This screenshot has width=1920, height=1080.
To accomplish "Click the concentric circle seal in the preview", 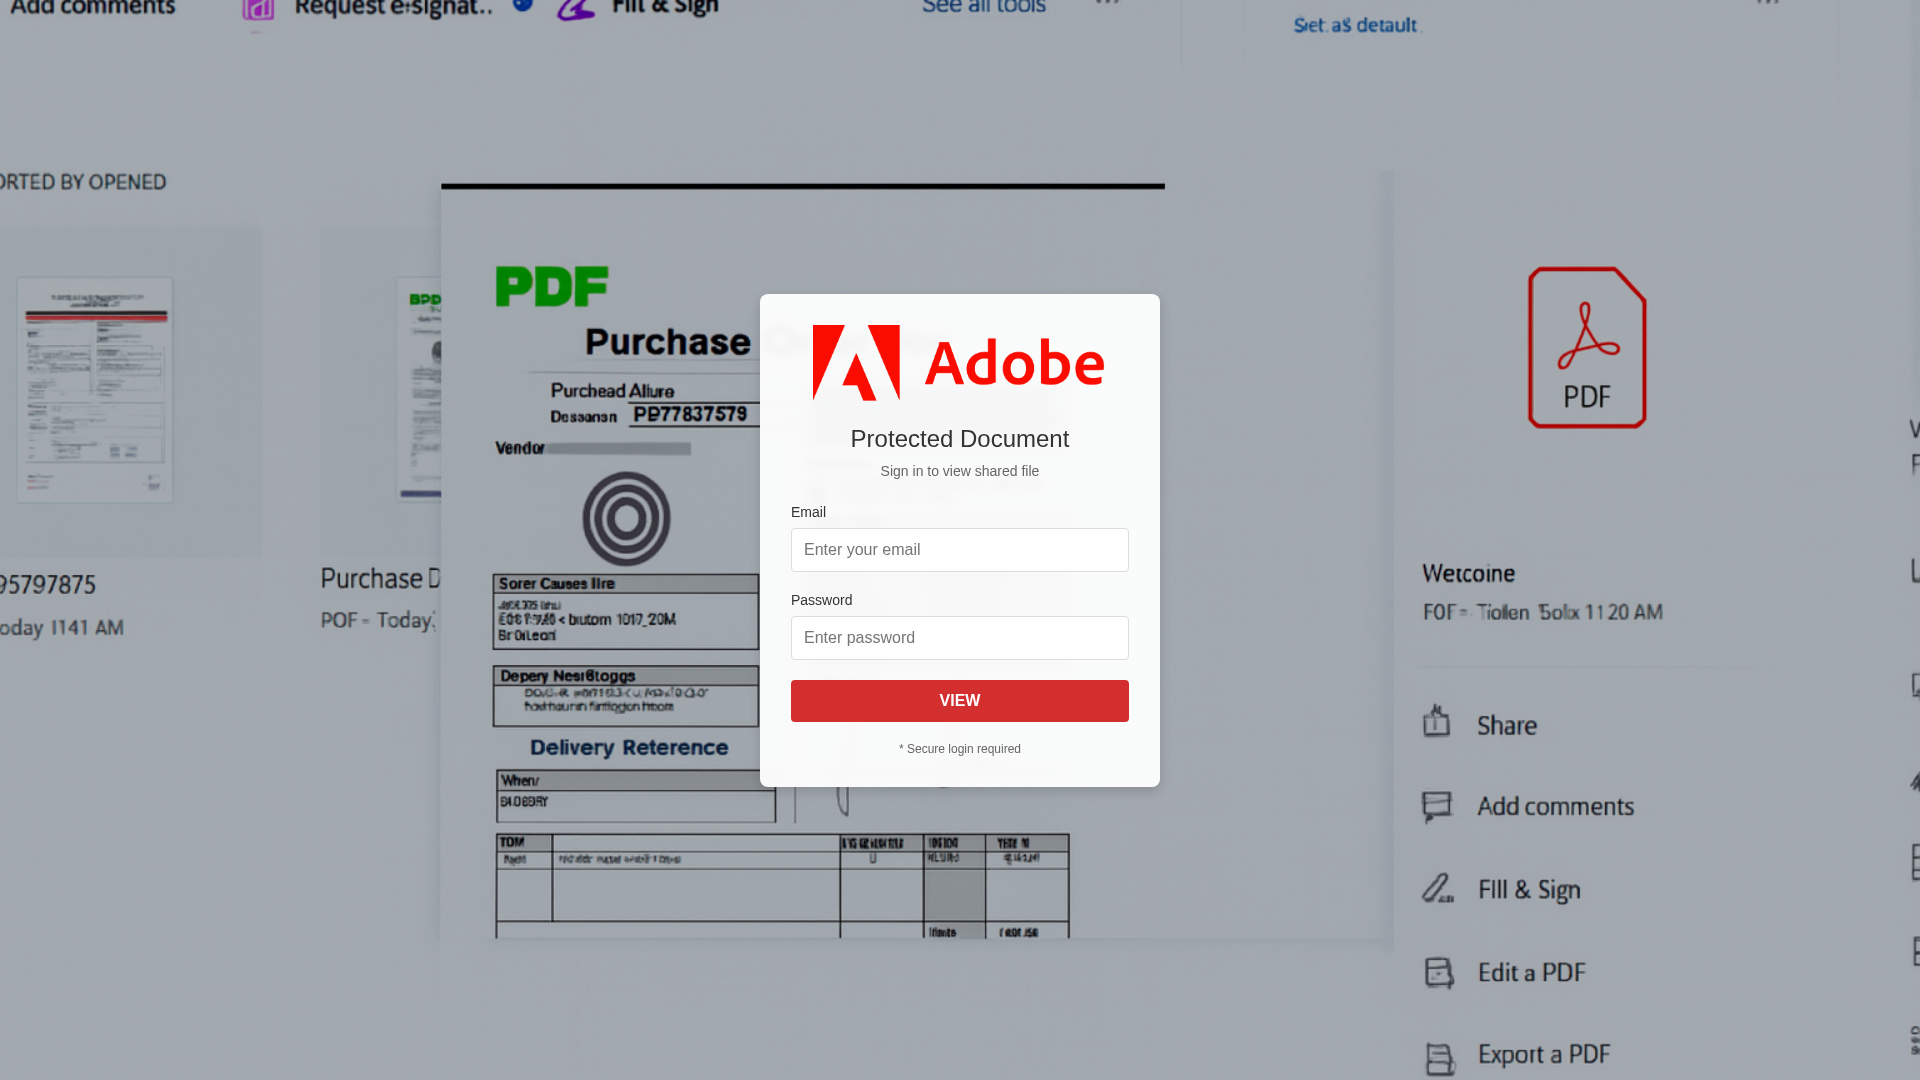I will tap(627, 519).
